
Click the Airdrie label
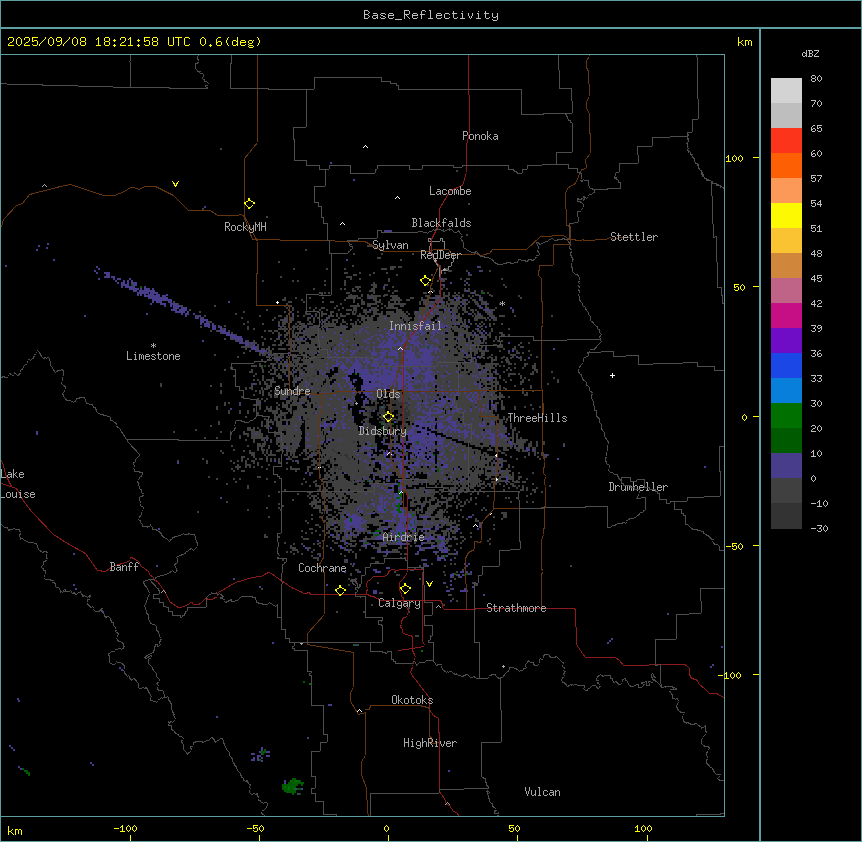(x=404, y=537)
